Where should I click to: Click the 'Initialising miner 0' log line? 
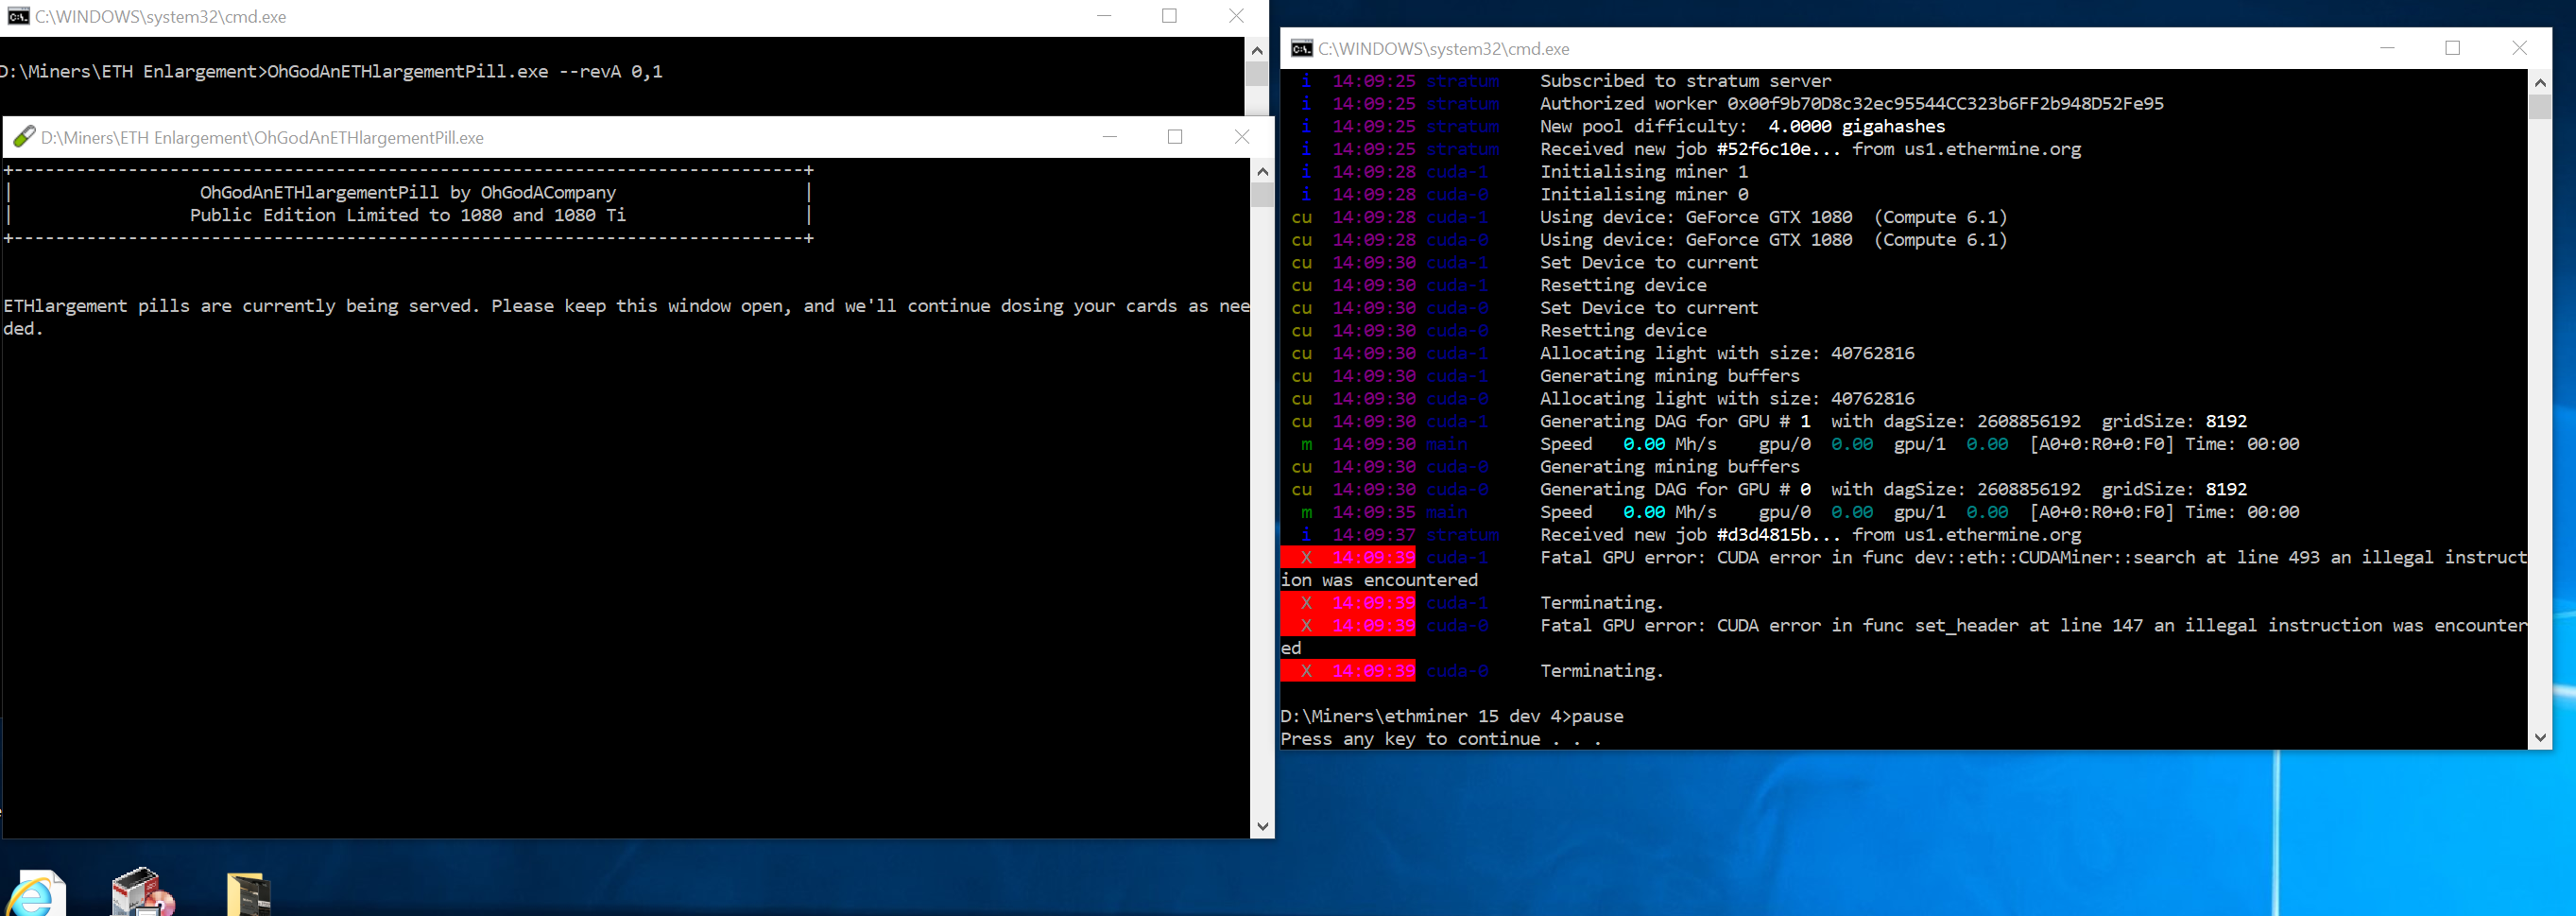pyautogui.click(x=1644, y=195)
